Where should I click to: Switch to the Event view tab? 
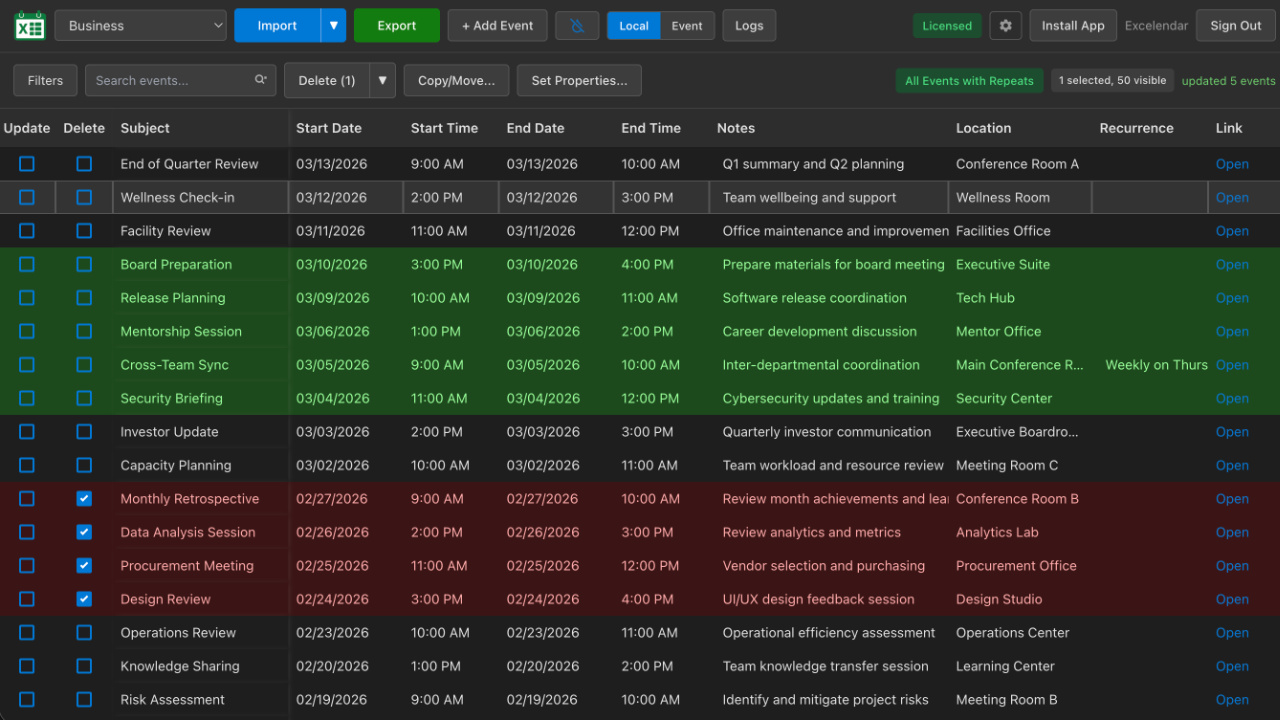point(687,26)
